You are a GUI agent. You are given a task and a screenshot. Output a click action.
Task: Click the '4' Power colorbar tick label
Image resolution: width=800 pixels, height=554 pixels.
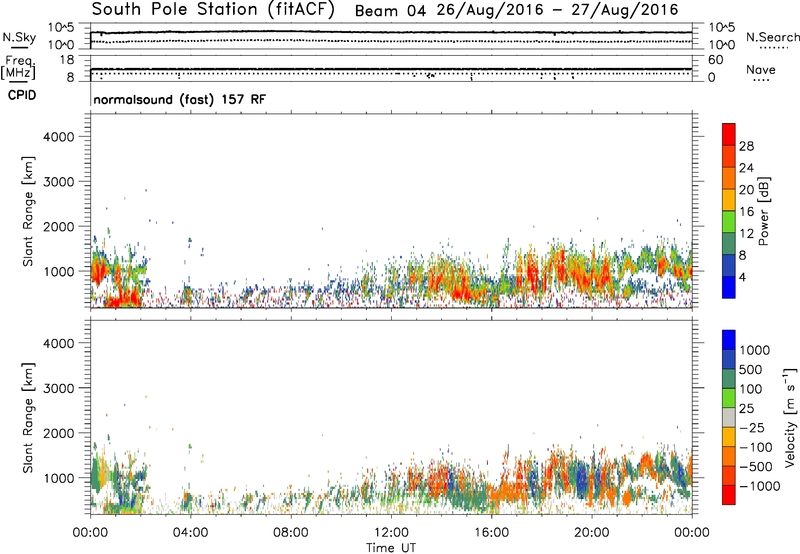tap(742, 277)
